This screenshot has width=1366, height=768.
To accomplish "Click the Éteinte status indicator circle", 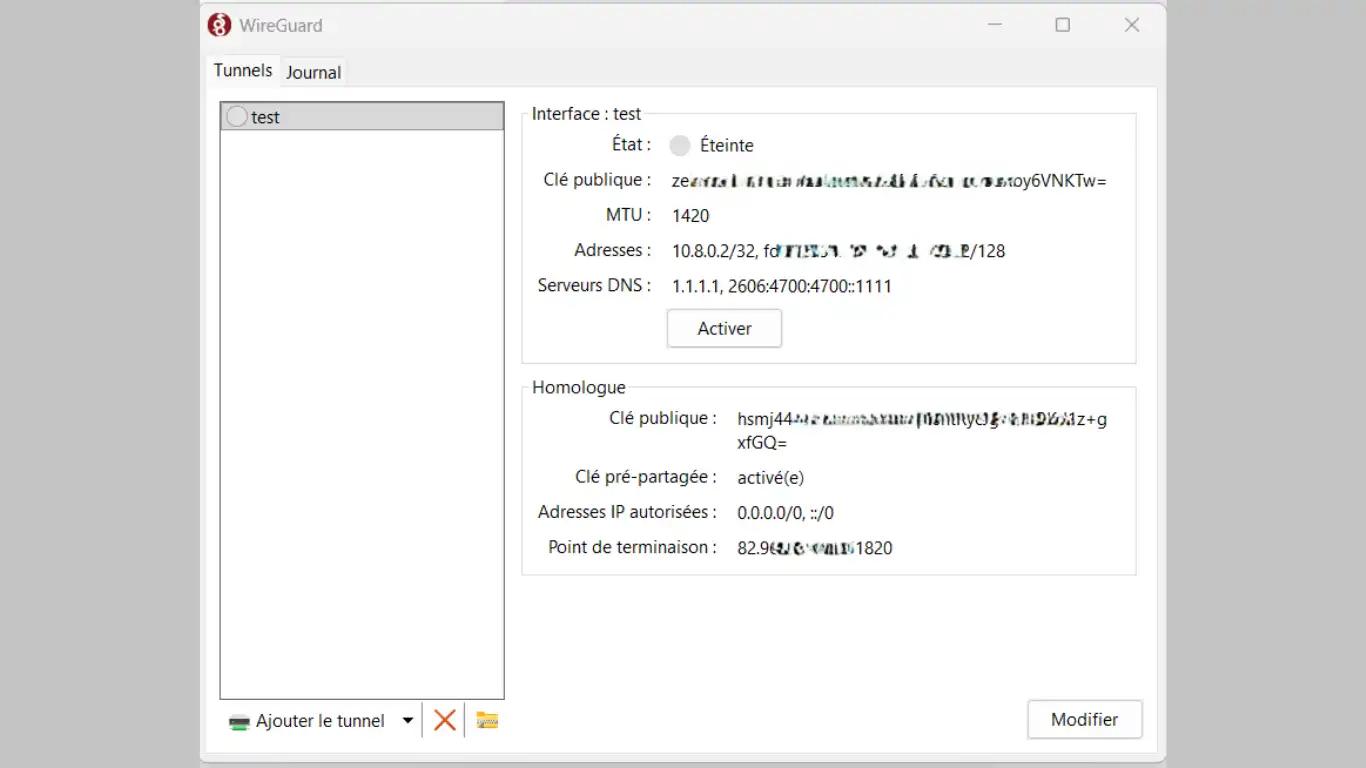I will (x=680, y=146).
